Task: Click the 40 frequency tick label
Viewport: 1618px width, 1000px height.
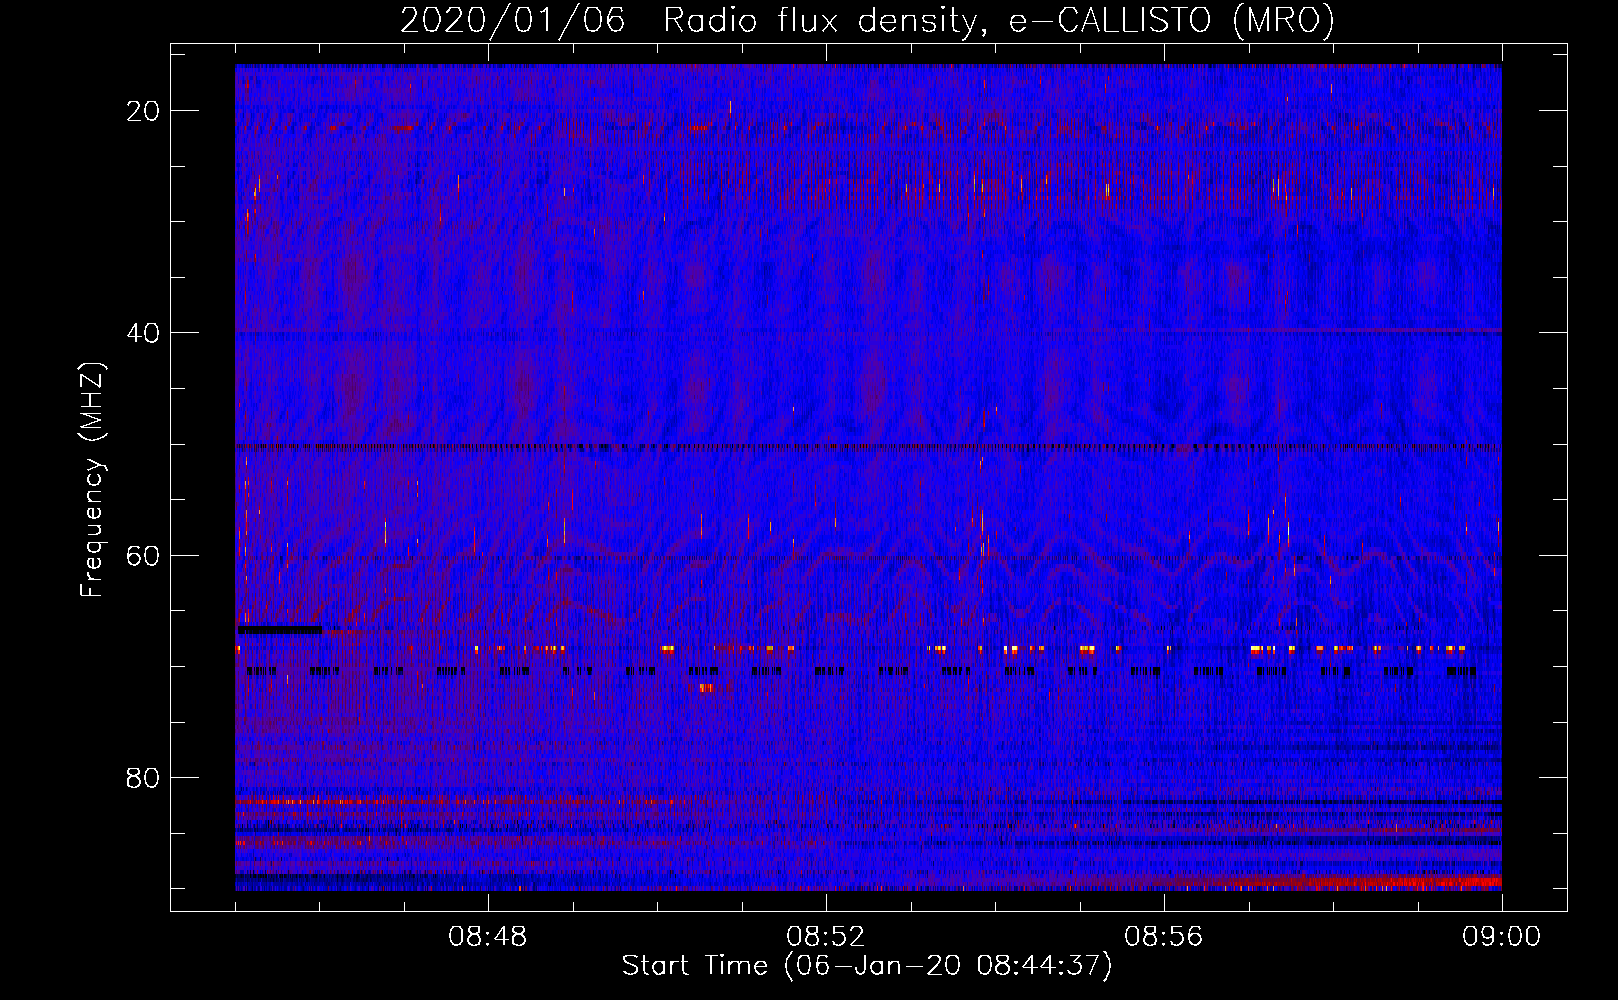Action: click(x=143, y=333)
